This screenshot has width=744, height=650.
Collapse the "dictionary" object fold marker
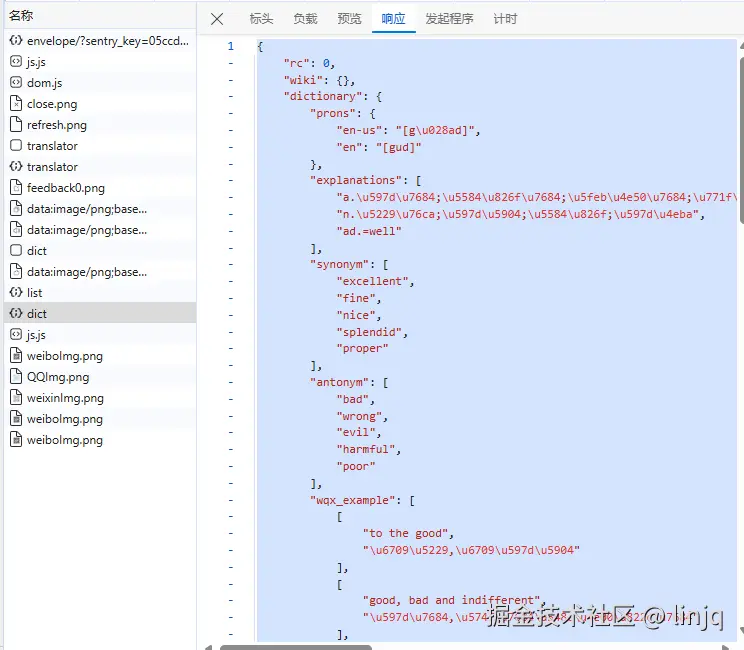tap(231, 96)
